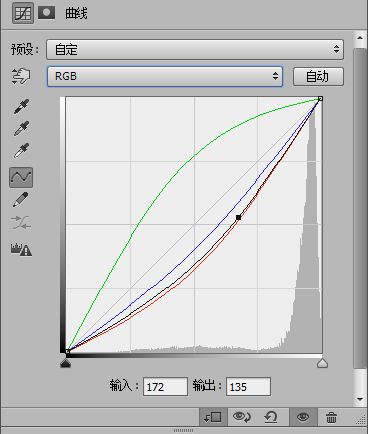Click the 自动 auto button

[x=318, y=77]
